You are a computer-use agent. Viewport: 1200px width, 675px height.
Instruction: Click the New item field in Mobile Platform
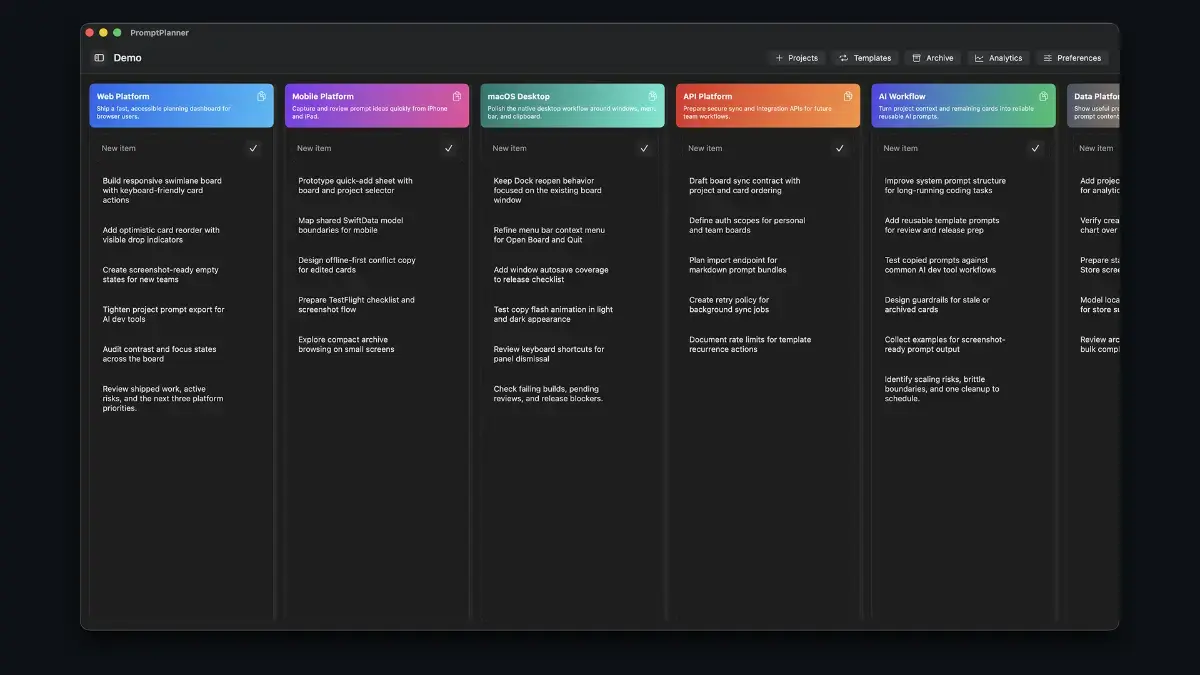(x=364, y=148)
